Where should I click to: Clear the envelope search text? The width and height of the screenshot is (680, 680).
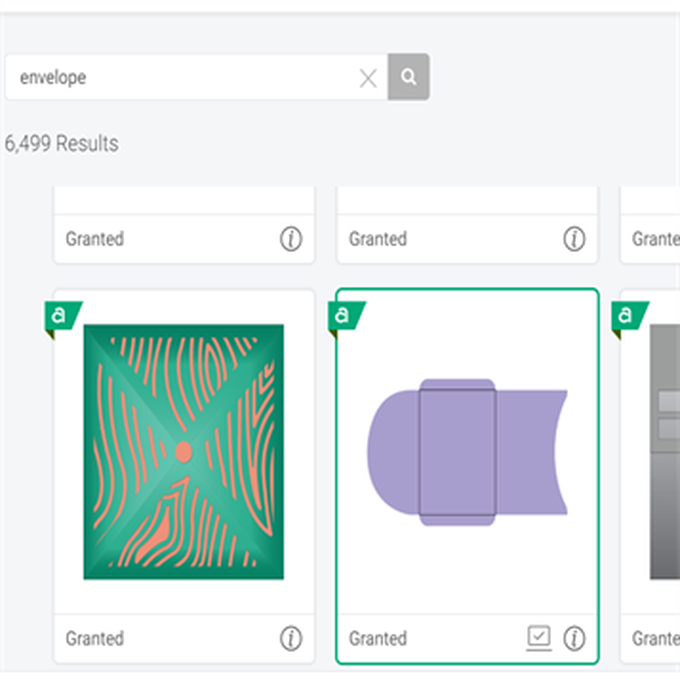(x=368, y=78)
